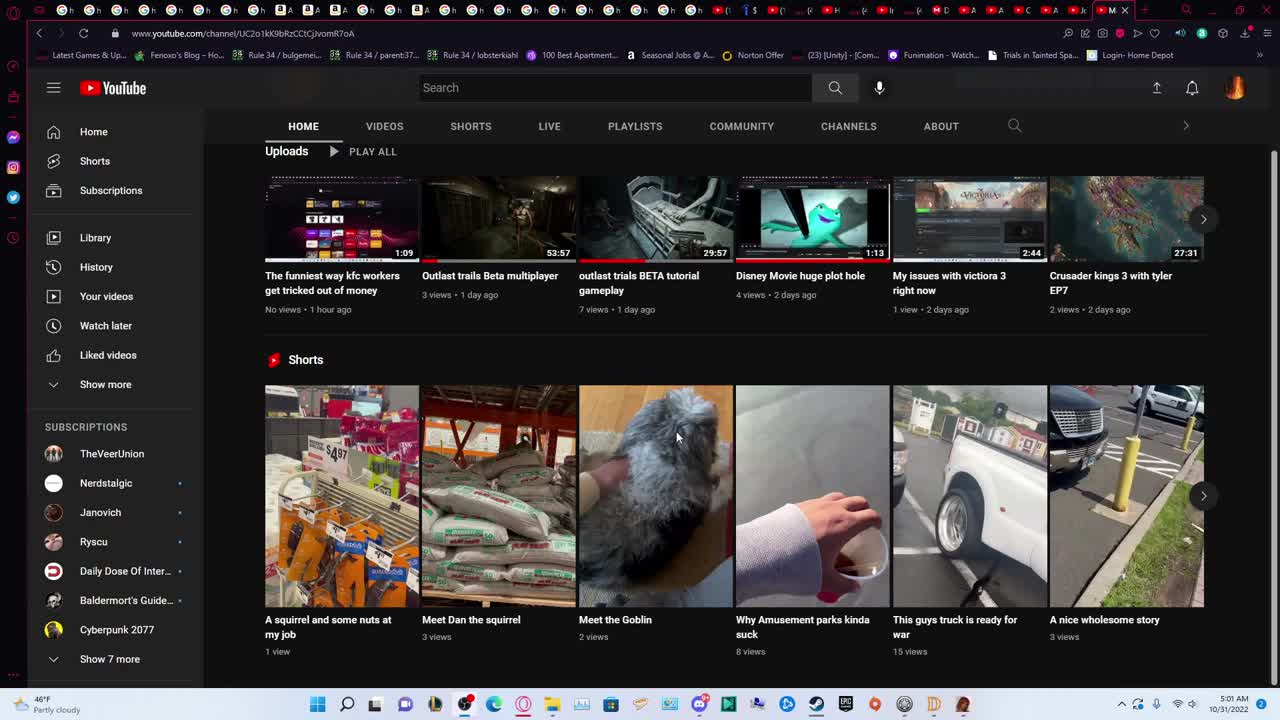Image resolution: width=1280 pixels, height=720 pixels.
Task: Open the Meet the Goblin short
Action: [x=656, y=496]
